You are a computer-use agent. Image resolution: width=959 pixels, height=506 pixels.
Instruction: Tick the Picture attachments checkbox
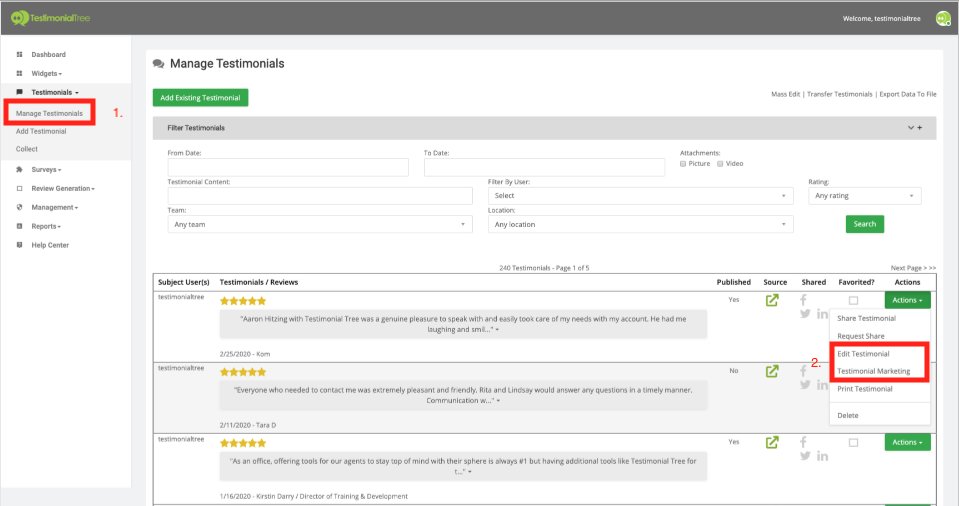click(683, 164)
